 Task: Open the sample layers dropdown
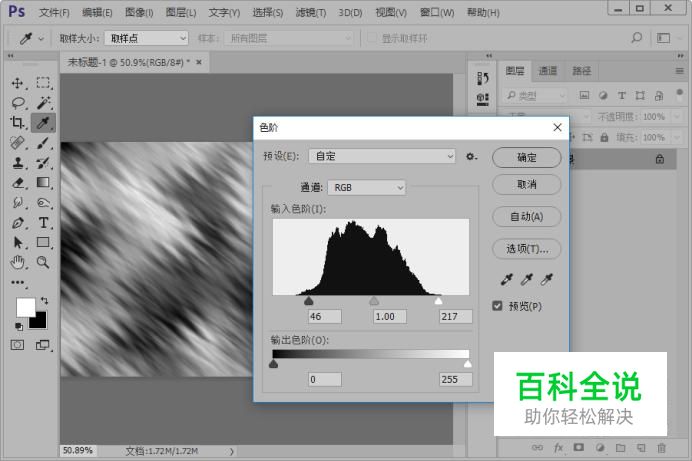(x=289, y=38)
